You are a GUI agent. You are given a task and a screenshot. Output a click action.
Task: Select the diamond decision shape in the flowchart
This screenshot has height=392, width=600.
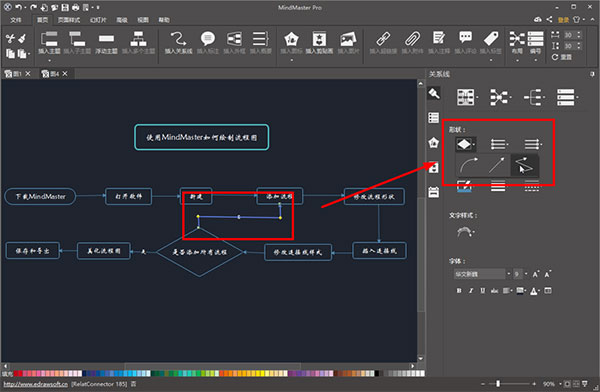coord(199,252)
